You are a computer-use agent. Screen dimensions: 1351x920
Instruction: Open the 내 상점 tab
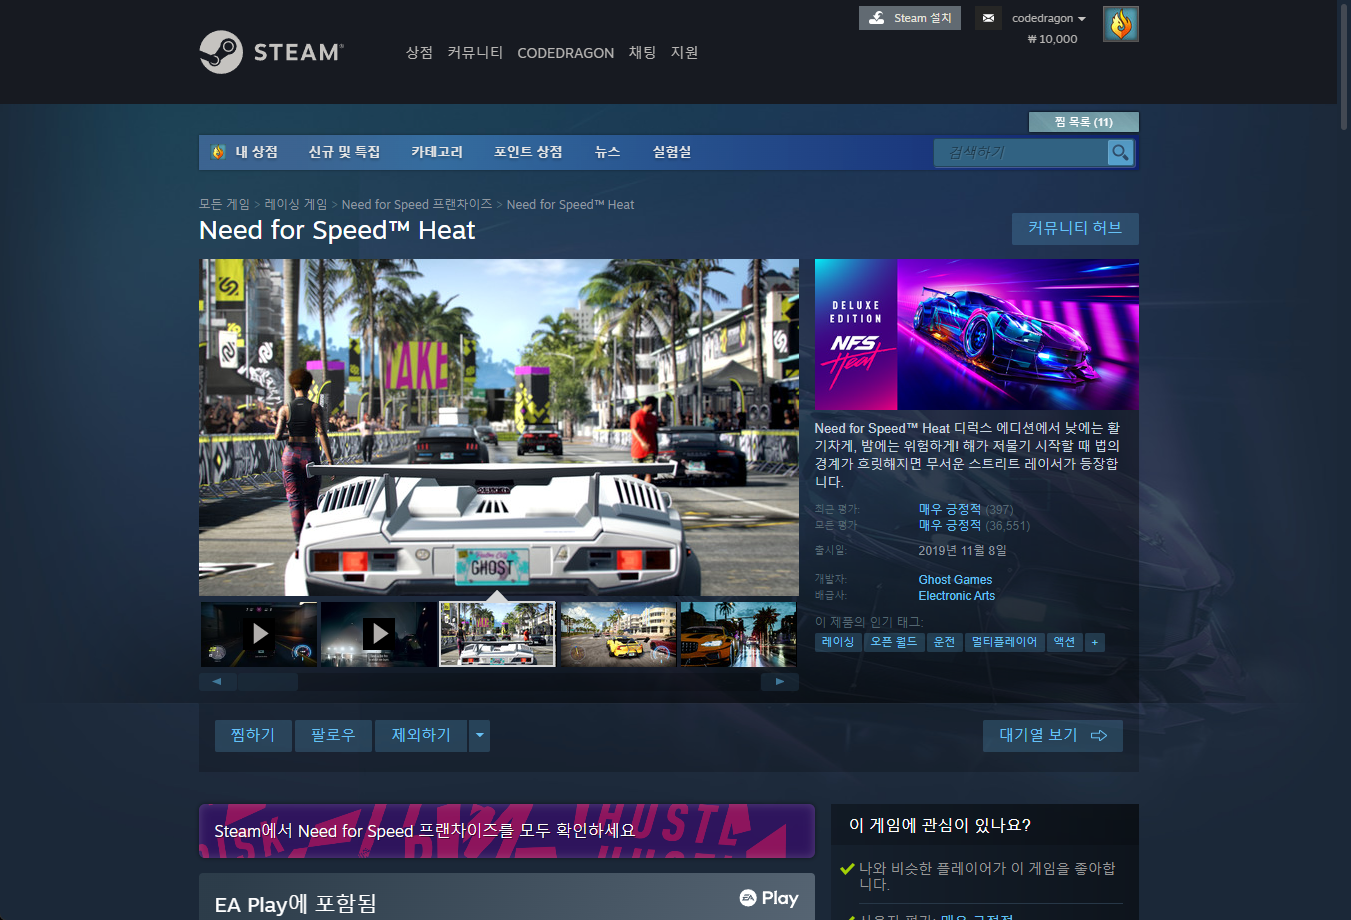click(256, 152)
